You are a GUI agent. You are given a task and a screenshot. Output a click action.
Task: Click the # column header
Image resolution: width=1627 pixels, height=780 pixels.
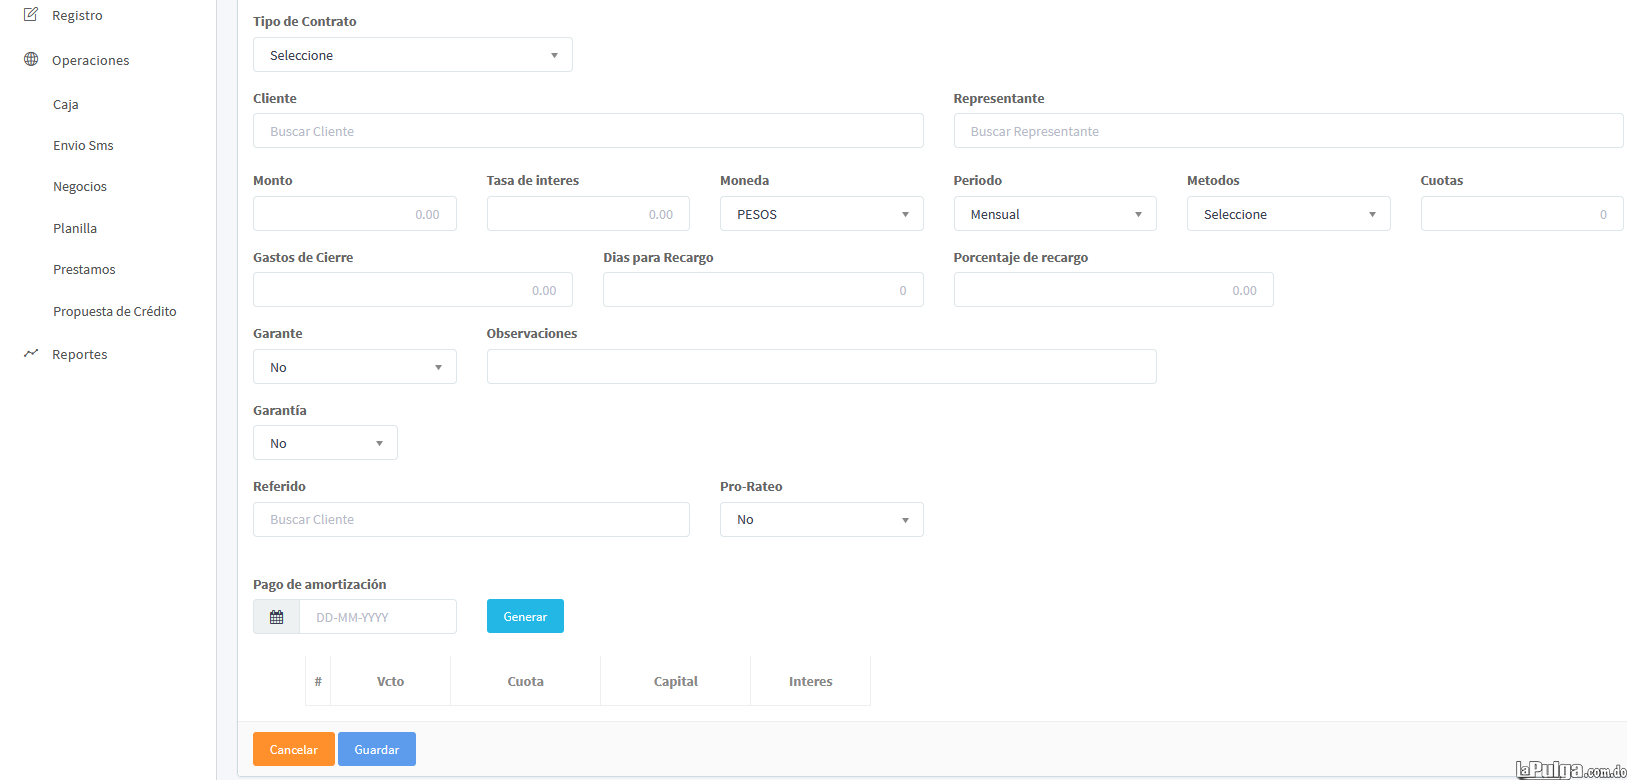(318, 682)
